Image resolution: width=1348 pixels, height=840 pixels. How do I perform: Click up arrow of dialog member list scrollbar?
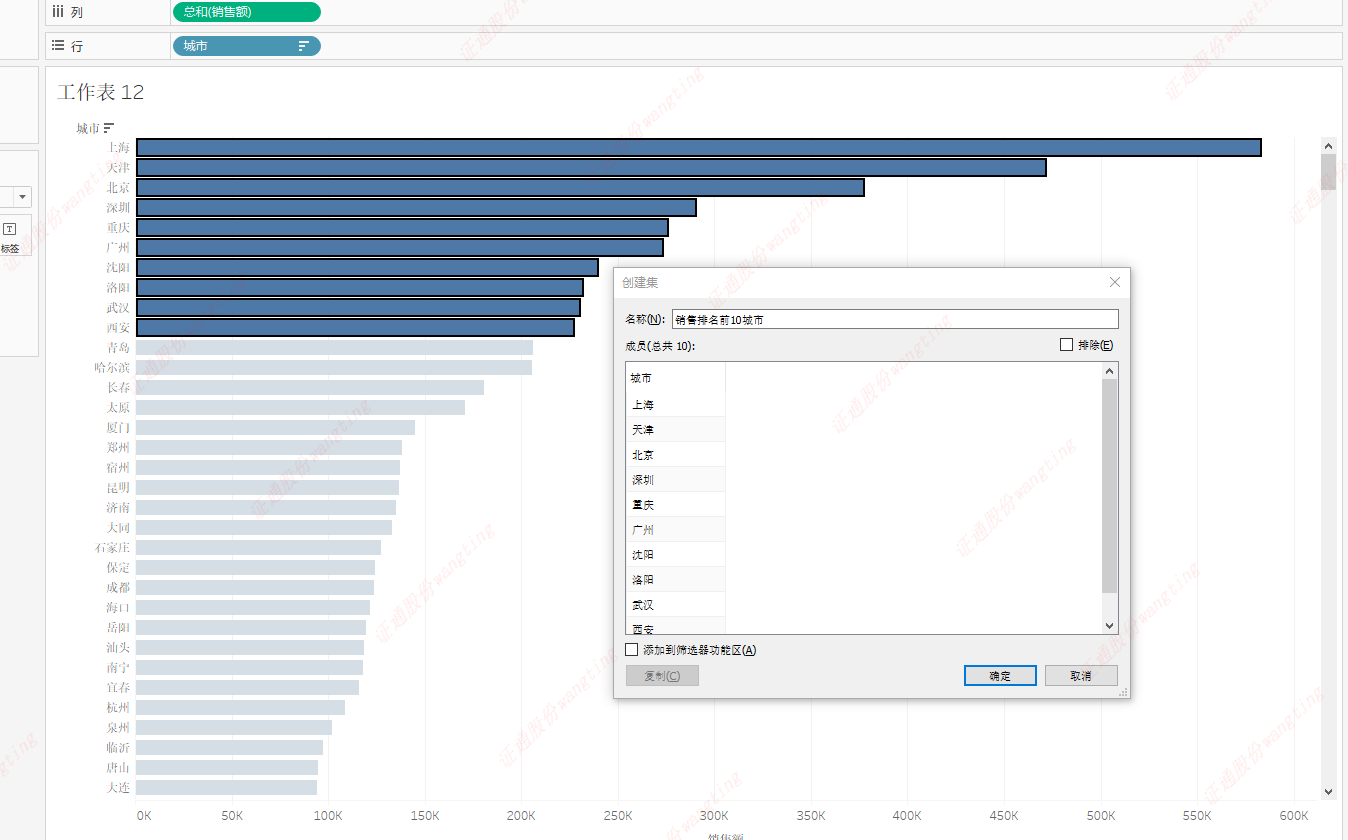pos(1109,371)
